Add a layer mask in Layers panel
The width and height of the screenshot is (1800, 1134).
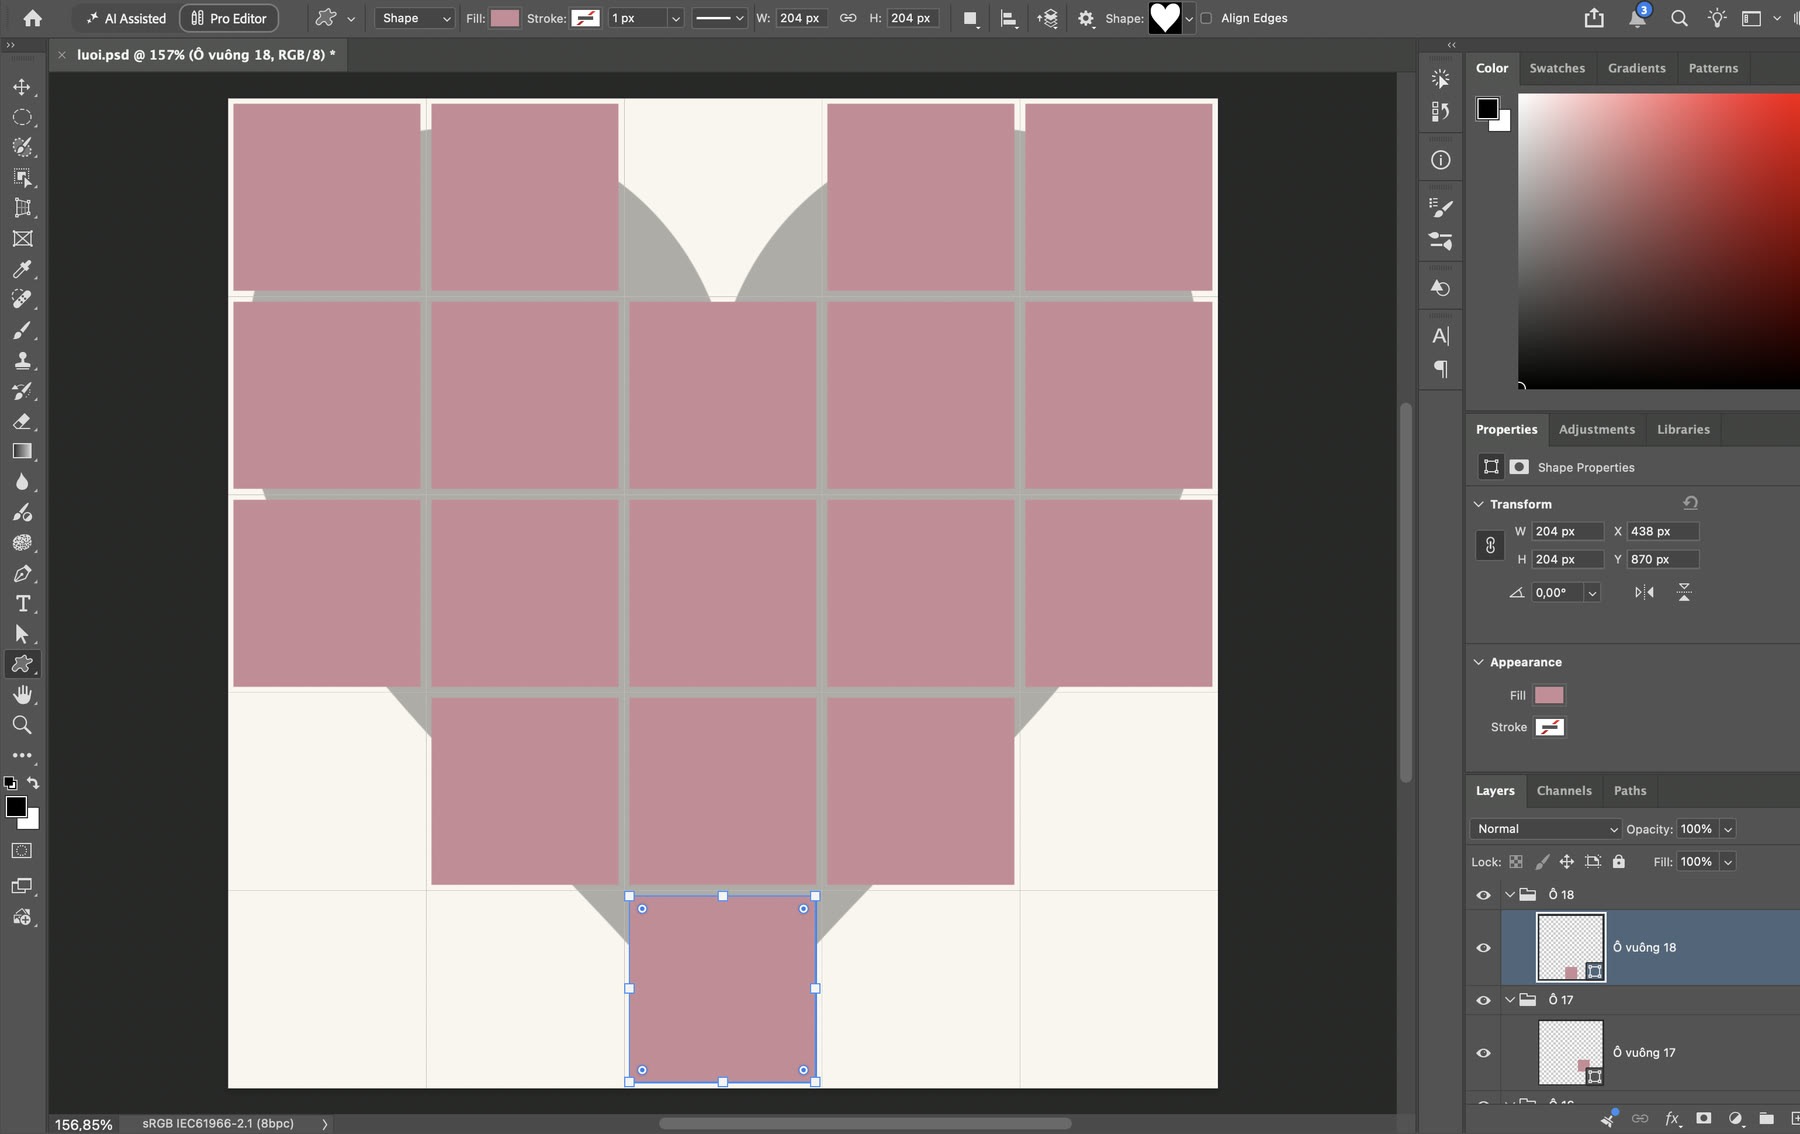click(x=1703, y=1119)
